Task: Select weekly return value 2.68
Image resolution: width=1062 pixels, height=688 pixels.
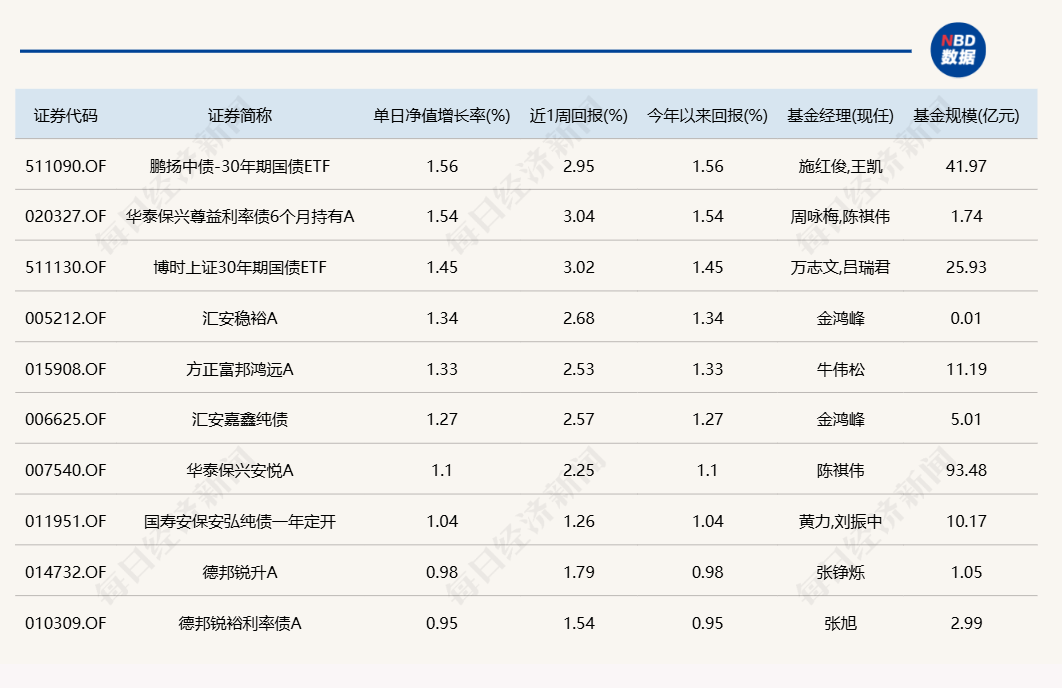Action: 578,318
